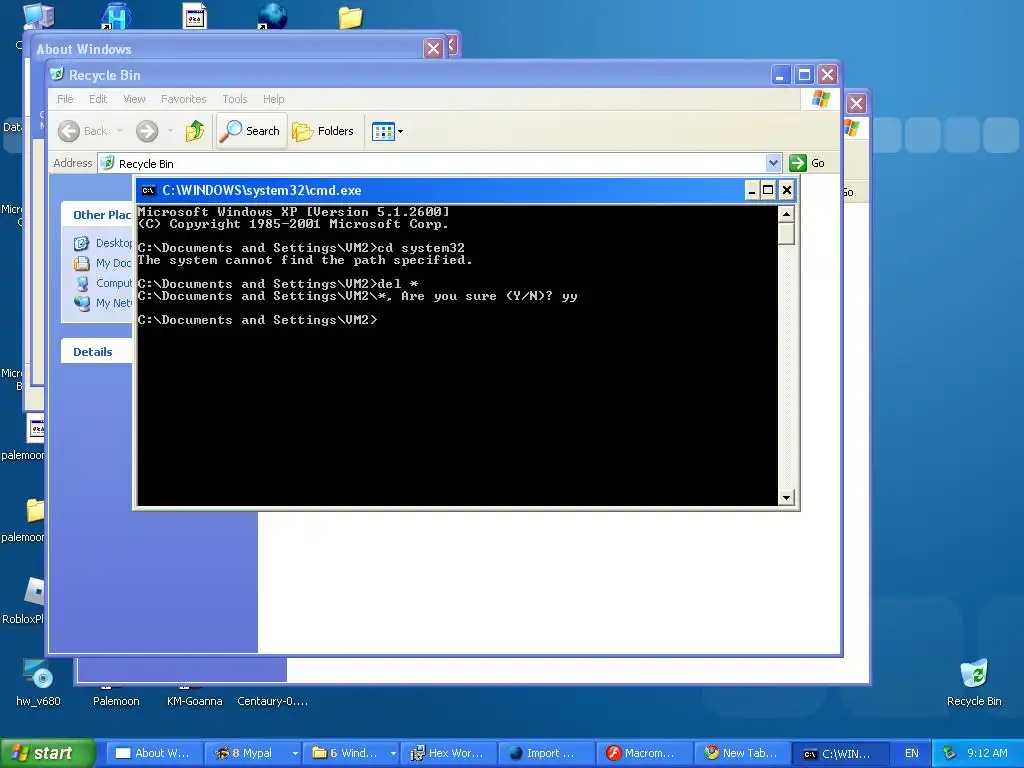Screen dimensions: 1024x768
Task: Click the Forward arrow in Recycle Bin toolbar
Action: click(x=147, y=131)
